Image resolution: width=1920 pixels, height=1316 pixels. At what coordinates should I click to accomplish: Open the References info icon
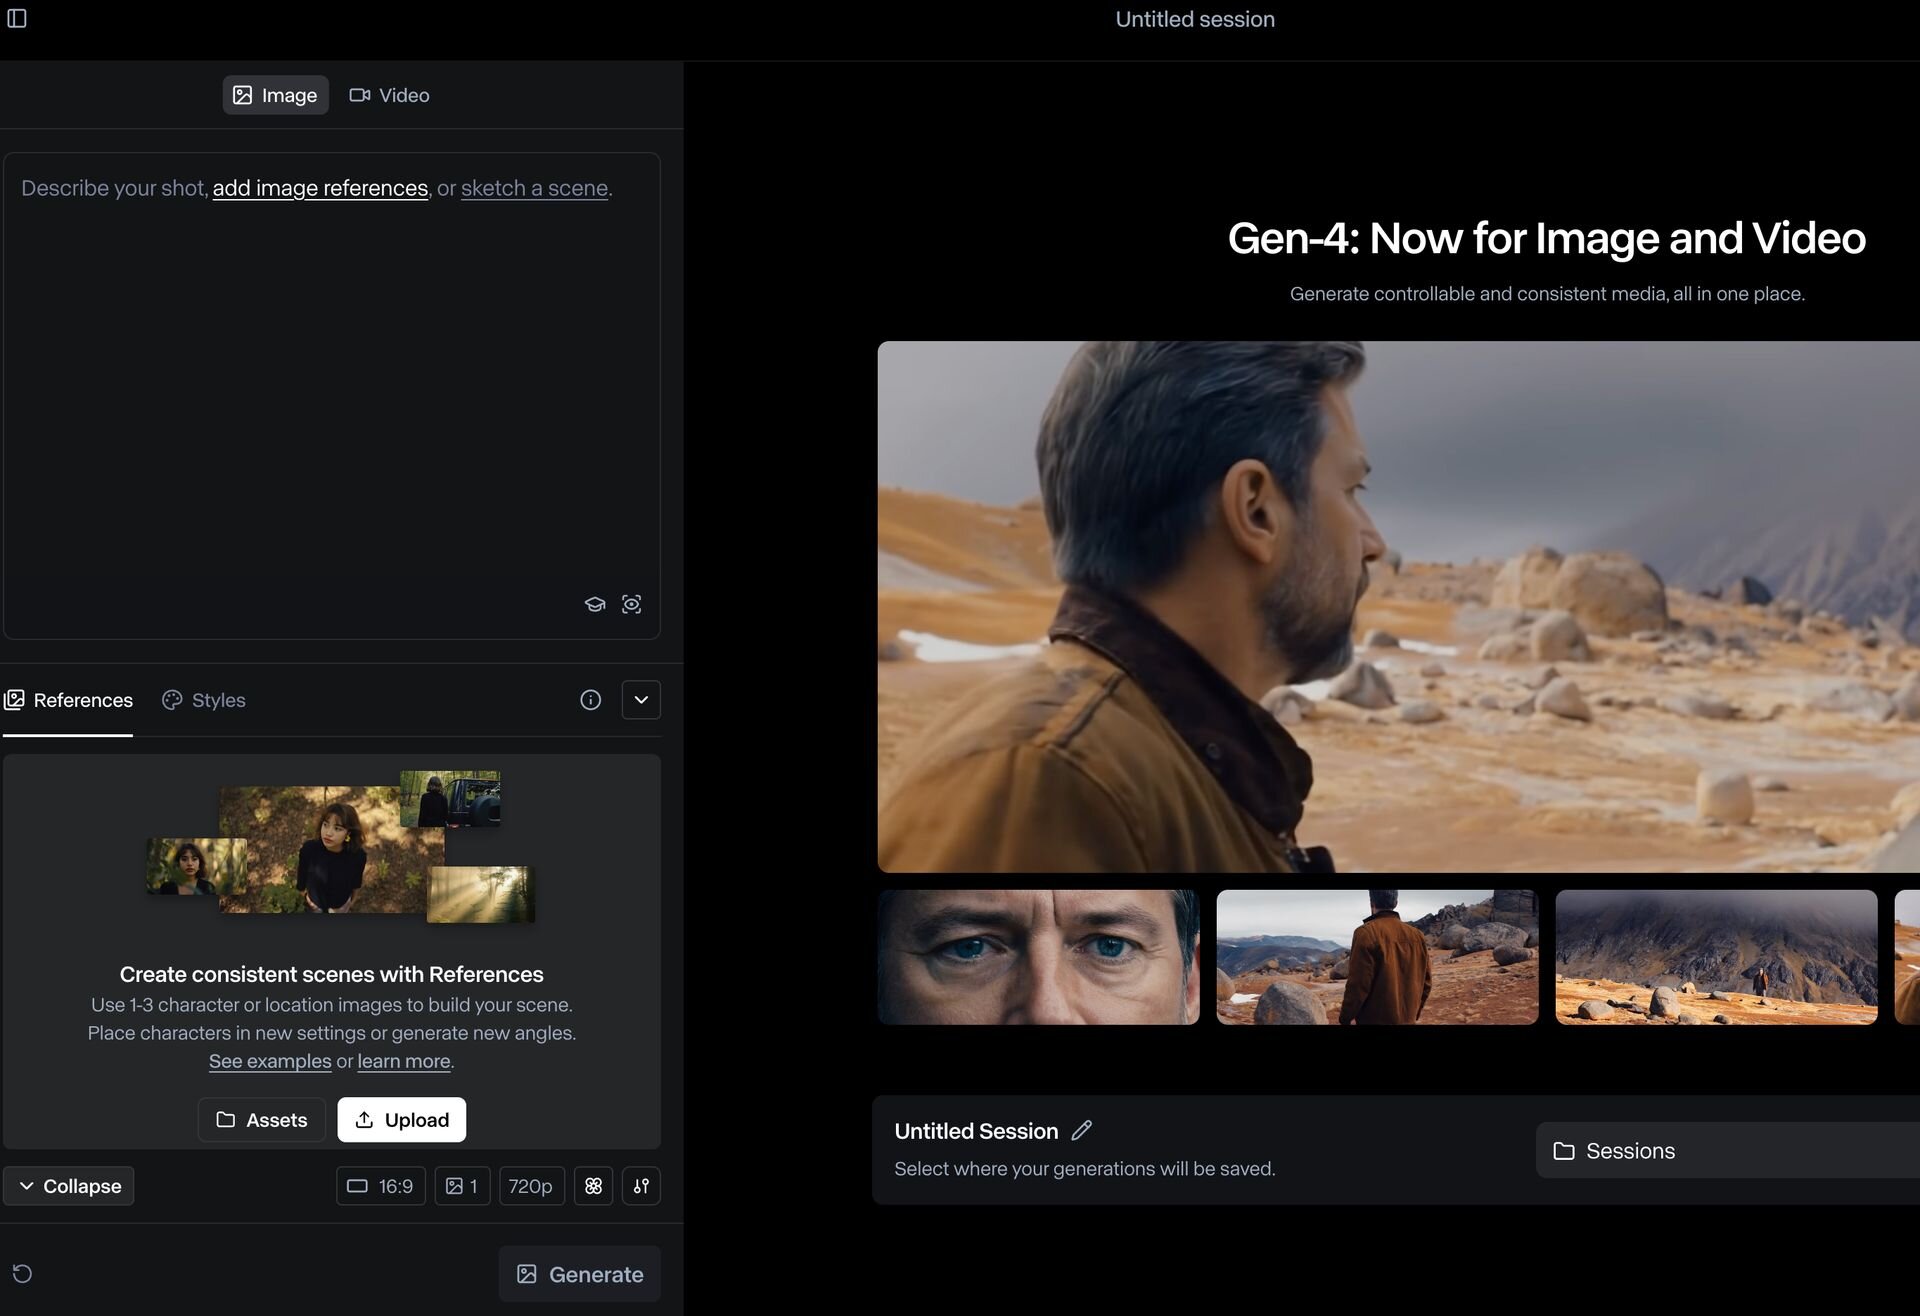tap(590, 700)
